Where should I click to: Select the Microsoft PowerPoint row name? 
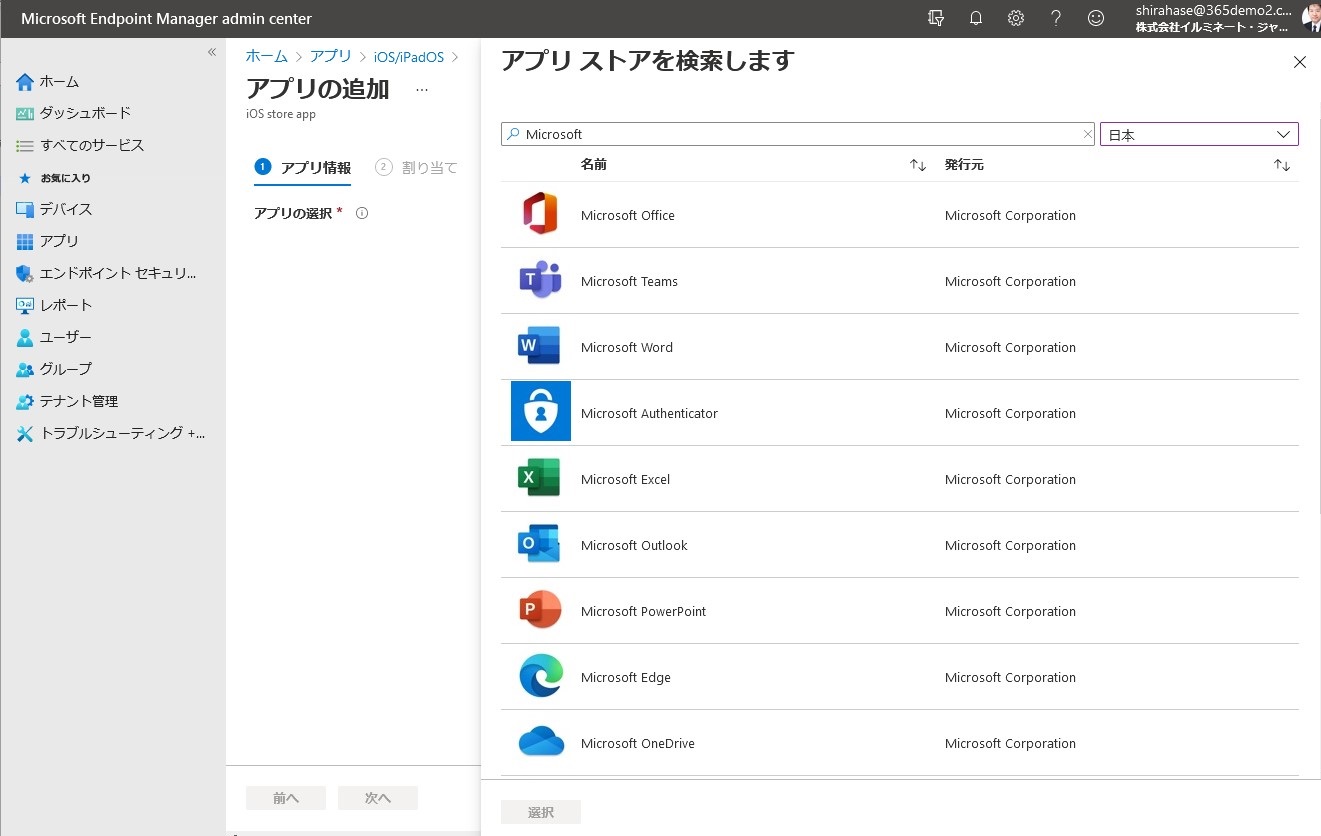643,611
